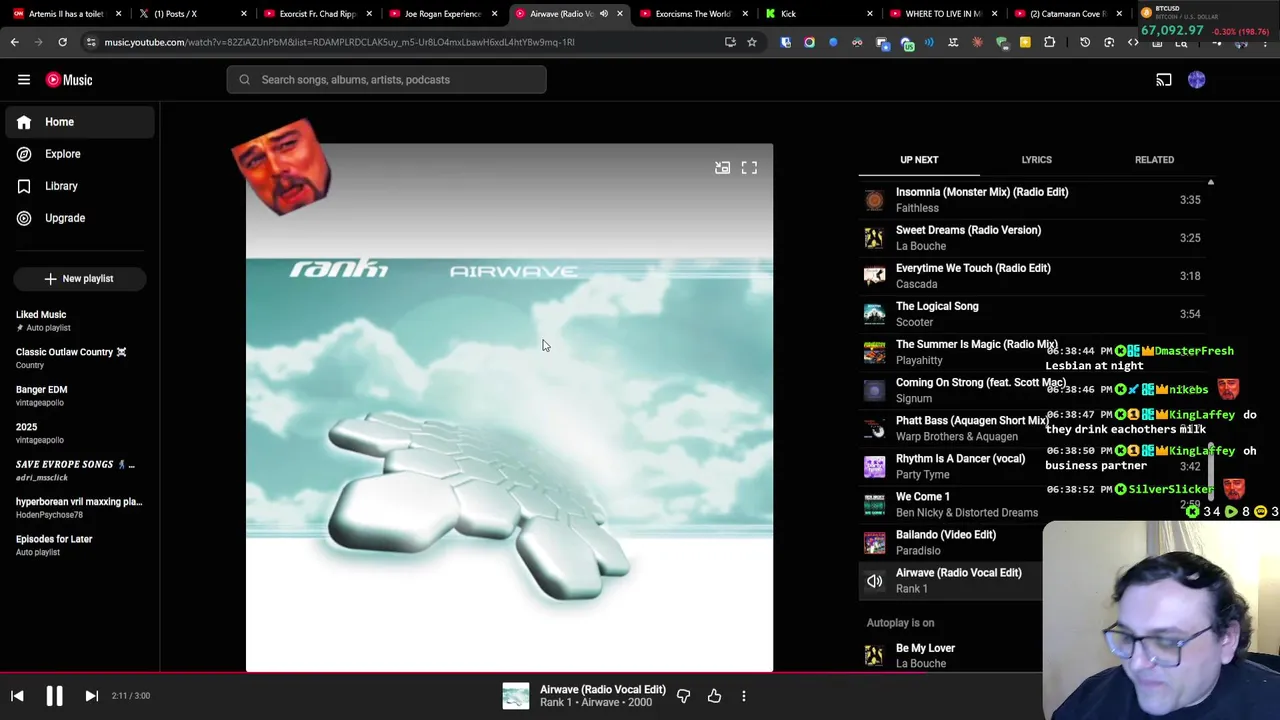Pause the current song
This screenshot has height=720, width=1280.
click(x=54, y=696)
